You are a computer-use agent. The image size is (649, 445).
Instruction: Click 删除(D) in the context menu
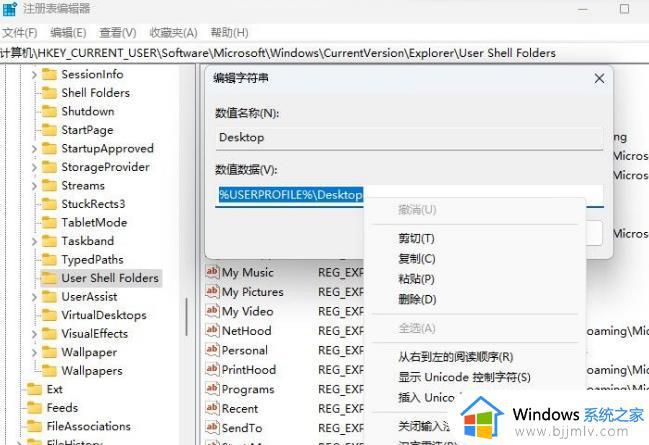pyautogui.click(x=416, y=299)
